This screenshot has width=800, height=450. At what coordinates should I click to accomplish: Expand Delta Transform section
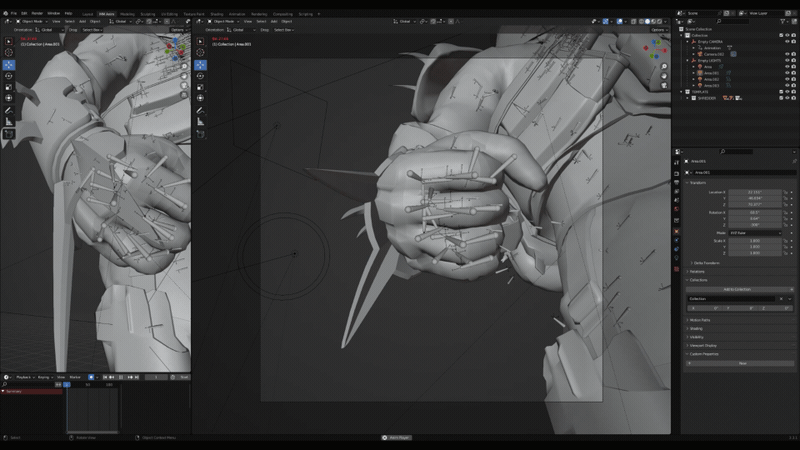(x=706, y=263)
